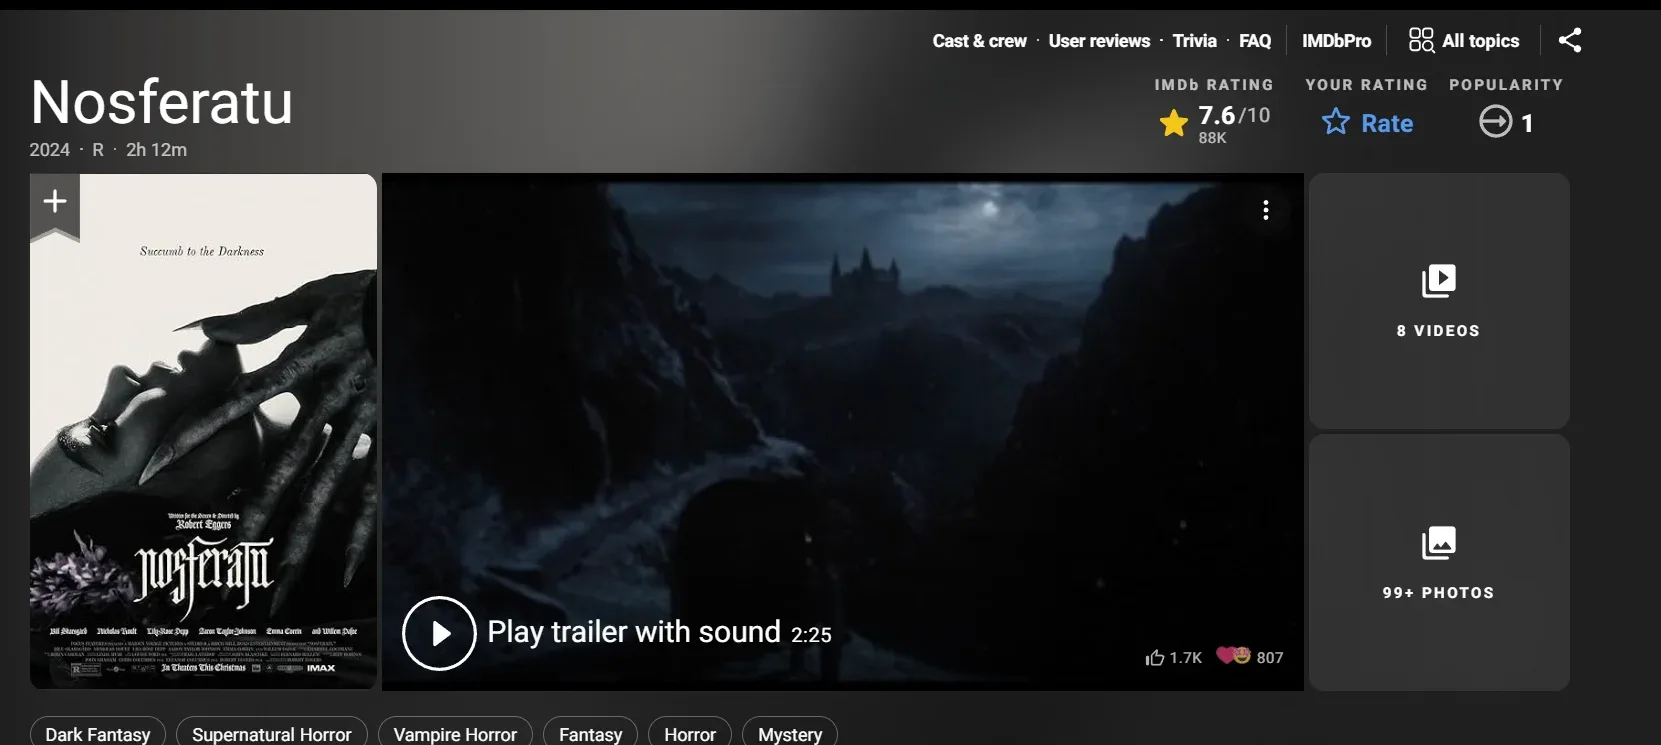This screenshot has height=745, width=1661.
Task: Open the 99+ Photos gallery icon
Action: (x=1439, y=543)
